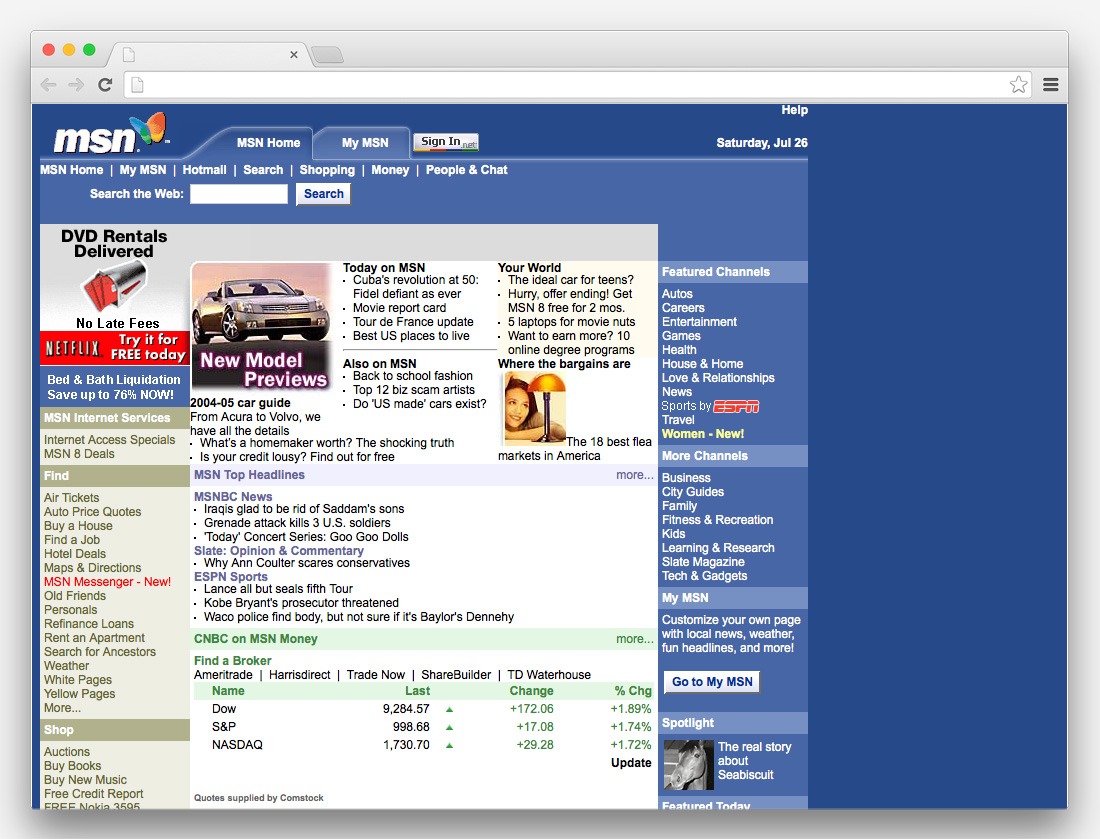Image resolution: width=1100 pixels, height=839 pixels.
Task: Click the MSN butterfly logo
Action: tap(111, 133)
